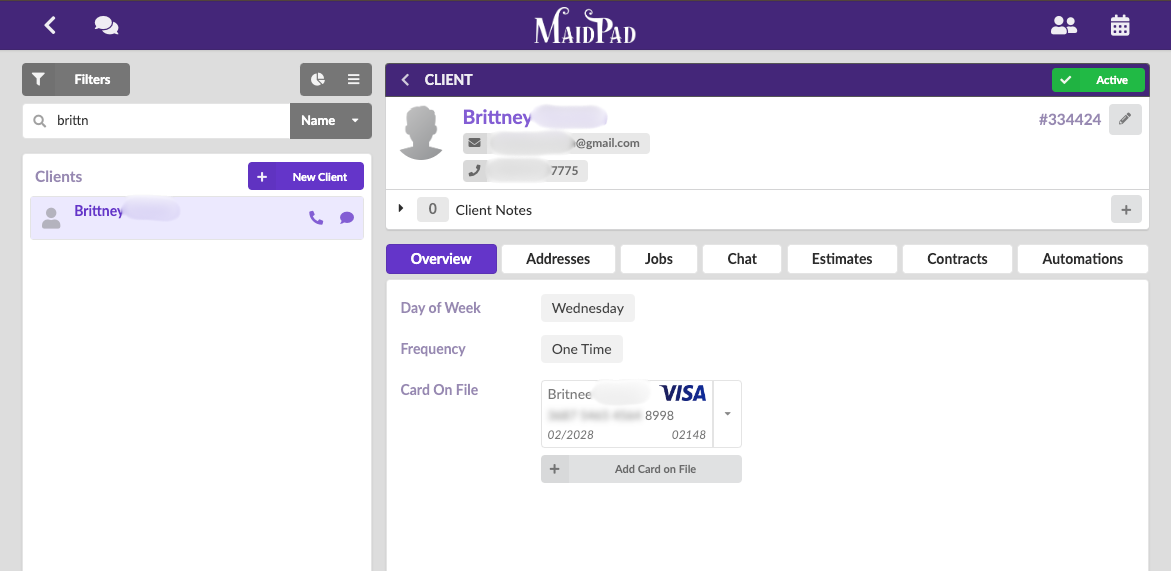Click the Brittney client name heading
This screenshot has height=571, width=1171.
click(497, 117)
